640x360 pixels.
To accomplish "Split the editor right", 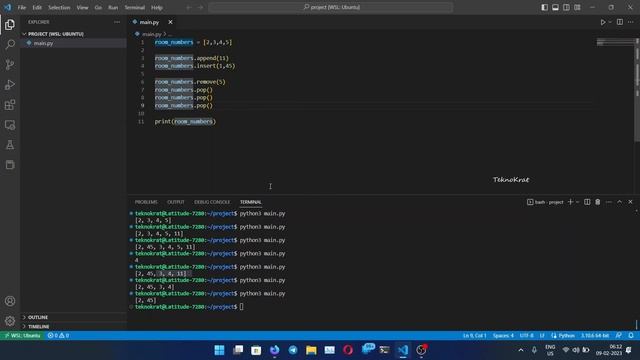I will coord(620,22).
